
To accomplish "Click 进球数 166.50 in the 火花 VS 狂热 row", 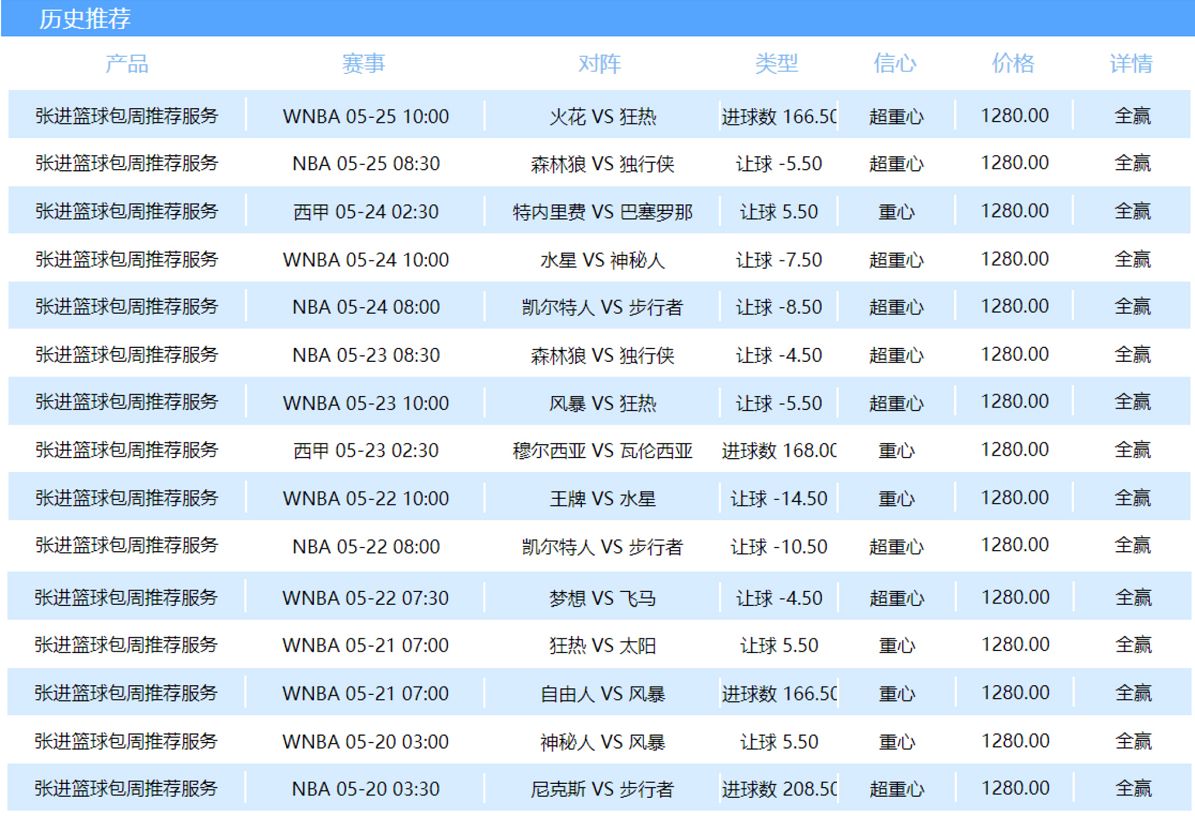I will pyautogui.click(x=779, y=117).
